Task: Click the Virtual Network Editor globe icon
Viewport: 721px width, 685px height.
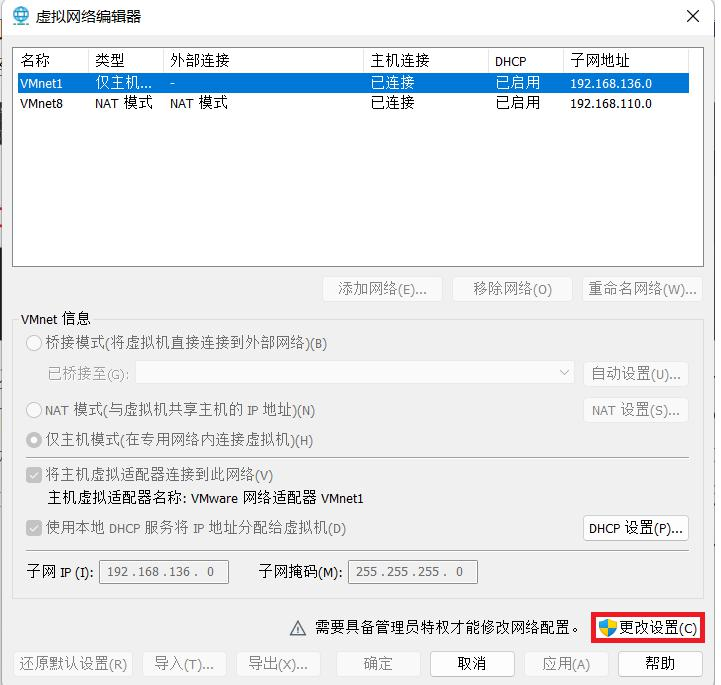Action: (21, 16)
